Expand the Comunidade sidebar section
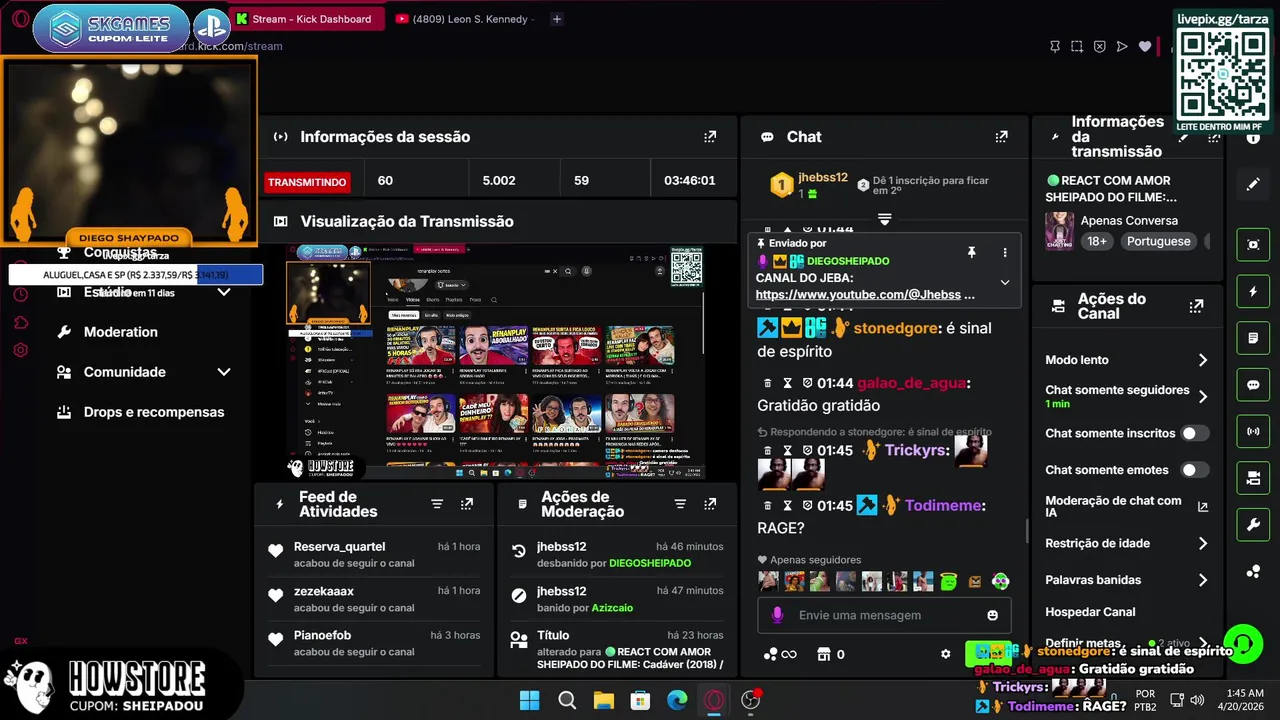 [224, 372]
